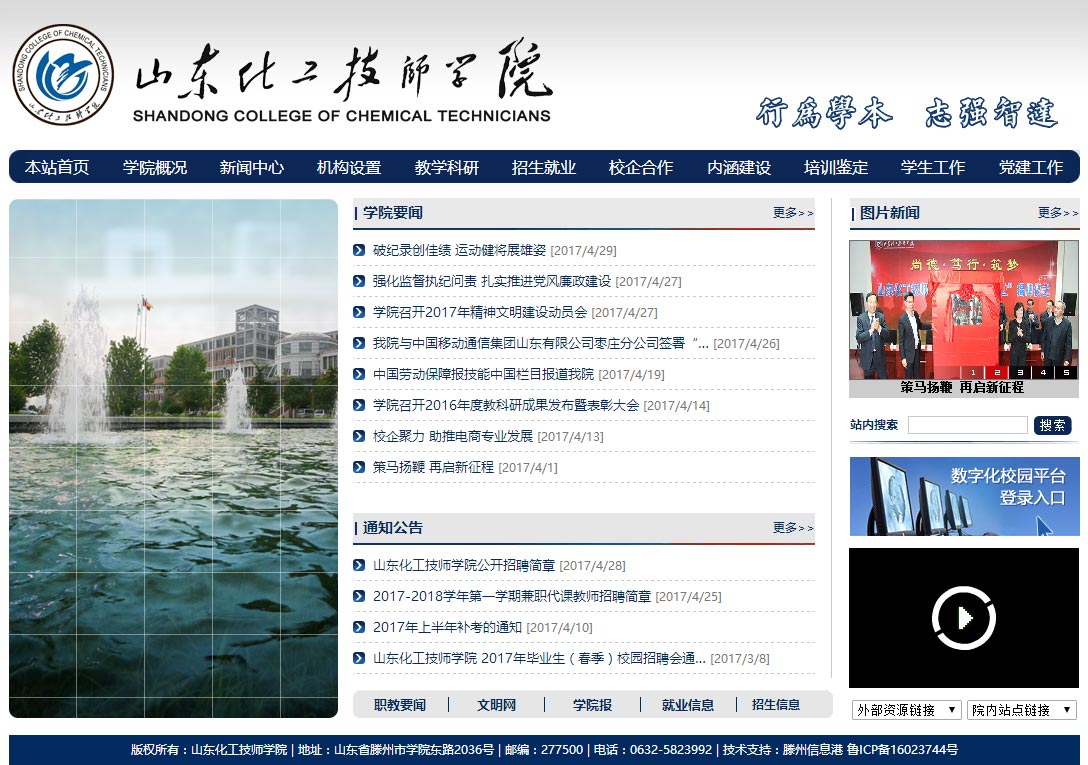1088x765 pixels.
Task: Expand the 院内站点链接 dropdown
Action: tap(1021, 710)
